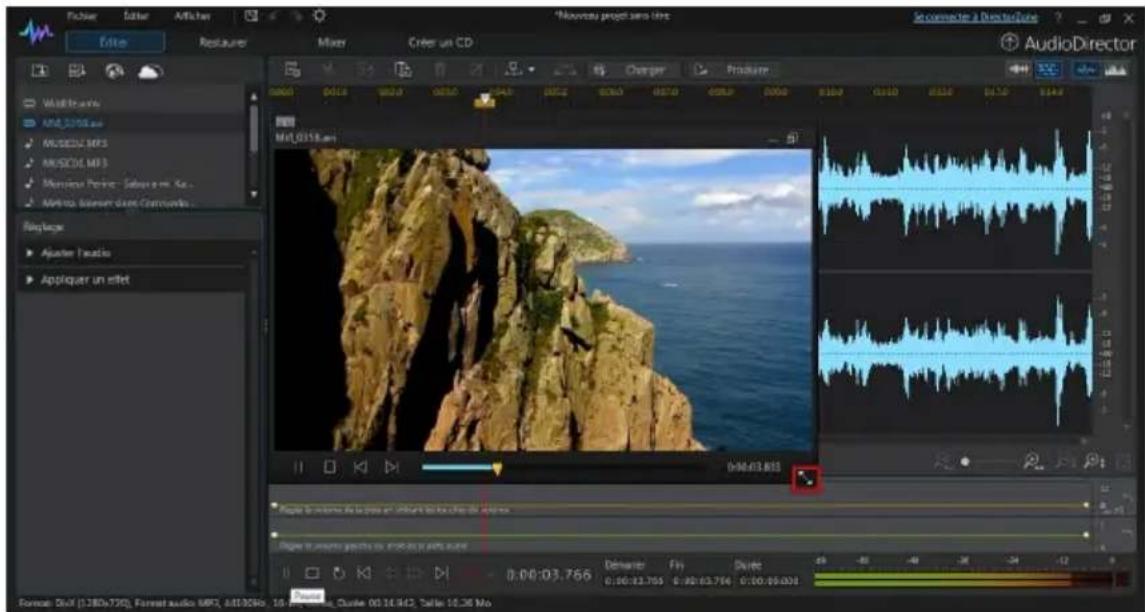
Task: Go to next frame in video preview
Action: click(392, 467)
